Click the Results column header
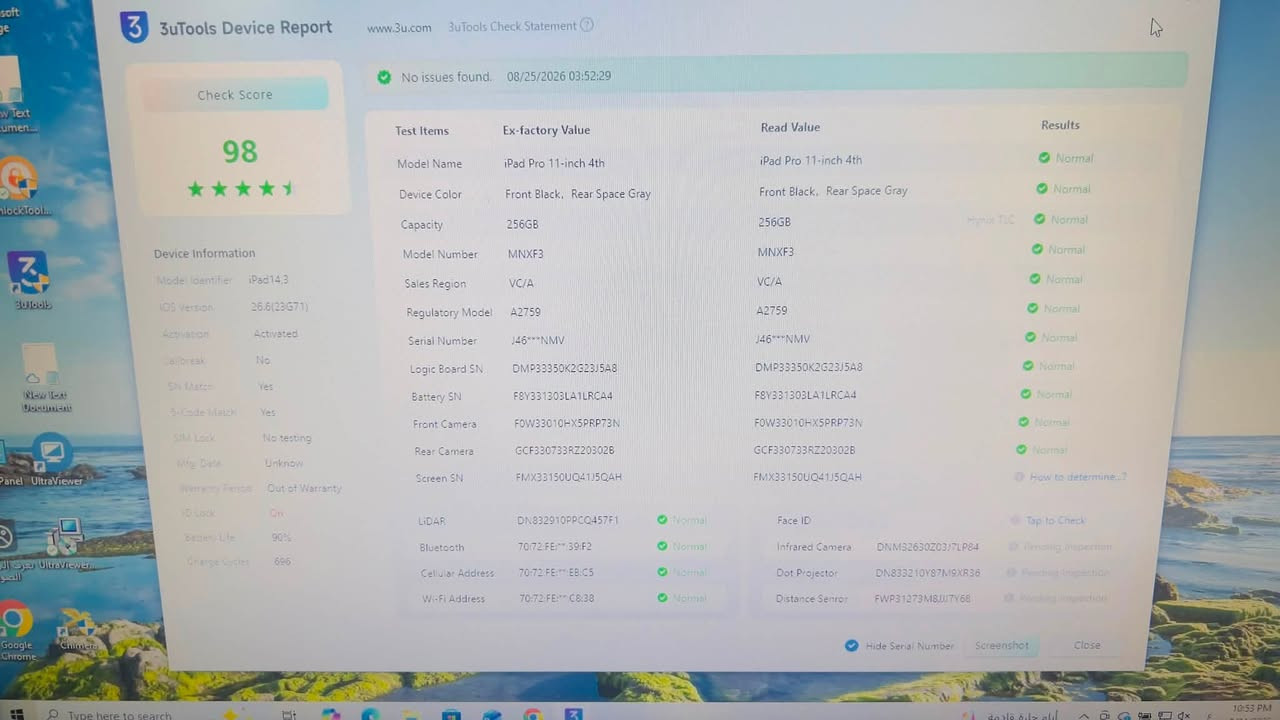 pyautogui.click(x=1060, y=125)
